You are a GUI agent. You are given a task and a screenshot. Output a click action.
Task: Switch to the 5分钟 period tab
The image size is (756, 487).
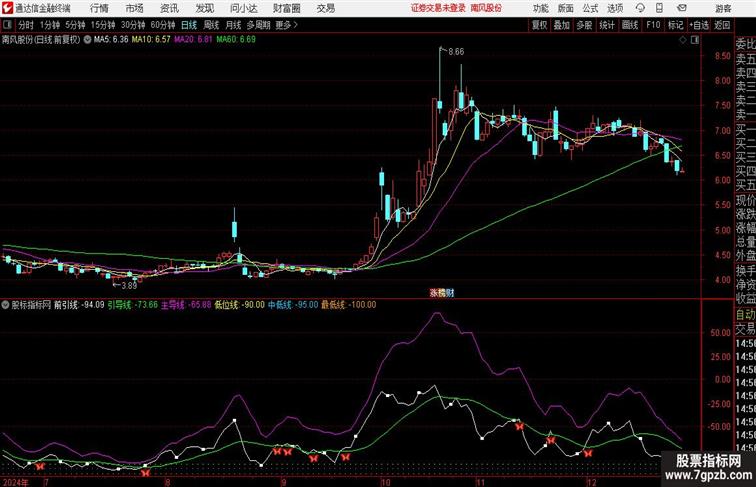click(75, 25)
